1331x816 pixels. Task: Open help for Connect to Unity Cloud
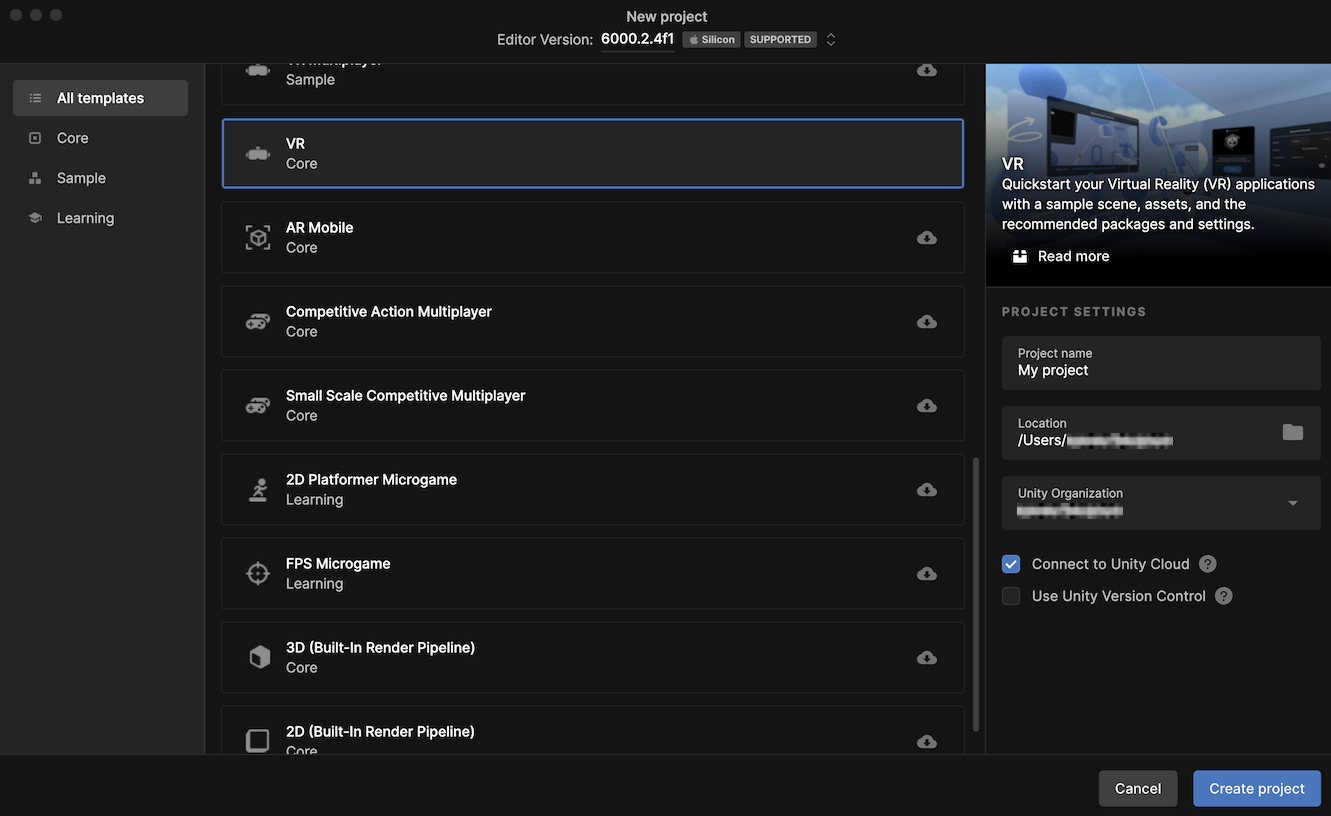click(x=1208, y=564)
